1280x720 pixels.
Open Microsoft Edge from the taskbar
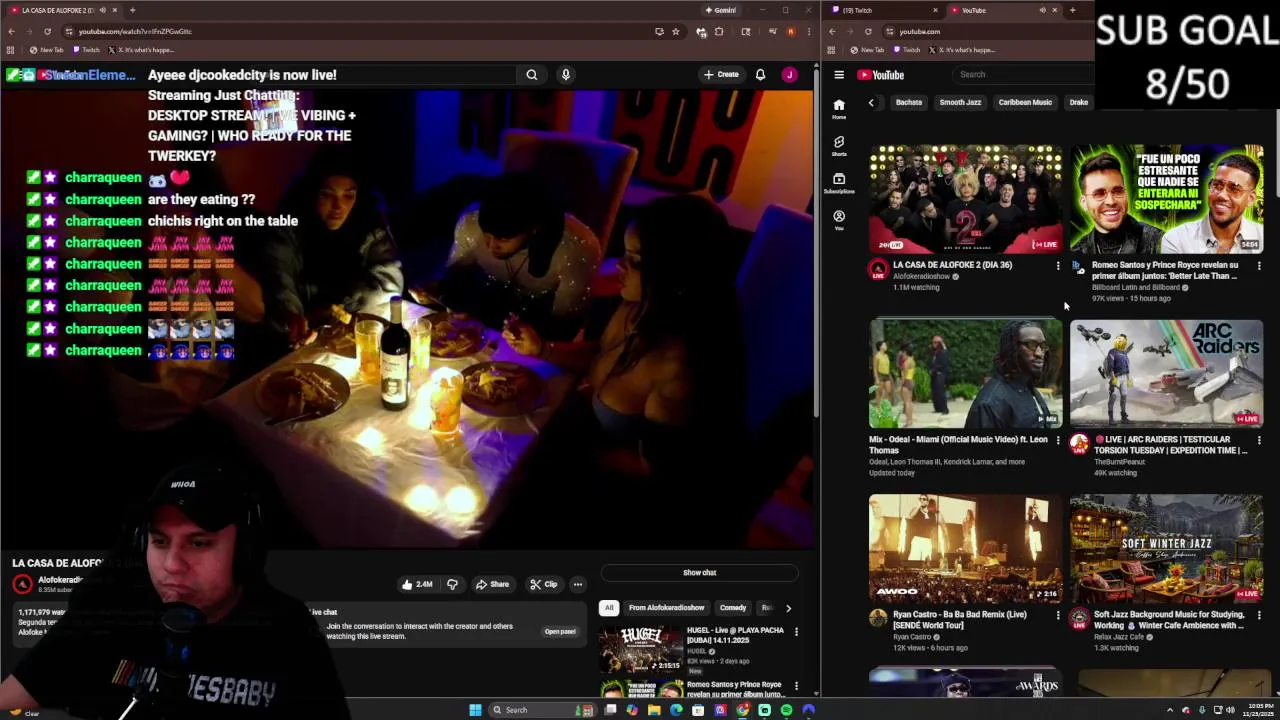[676, 710]
